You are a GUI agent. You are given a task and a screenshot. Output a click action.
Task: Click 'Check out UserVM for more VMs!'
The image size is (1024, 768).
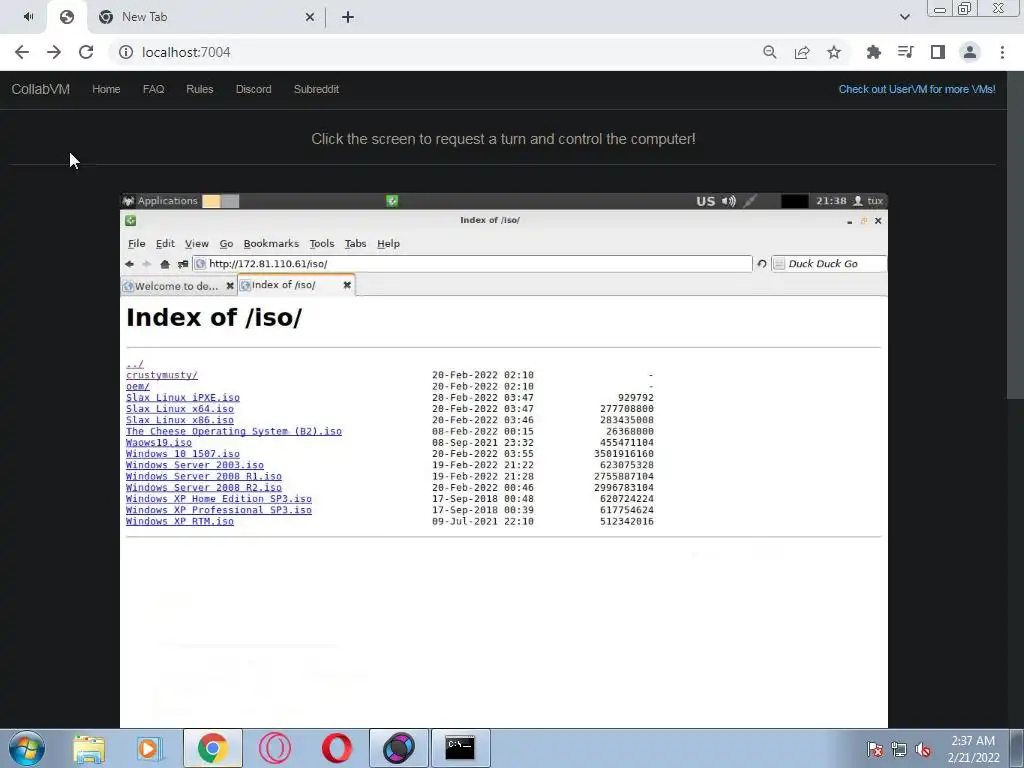(917, 89)
